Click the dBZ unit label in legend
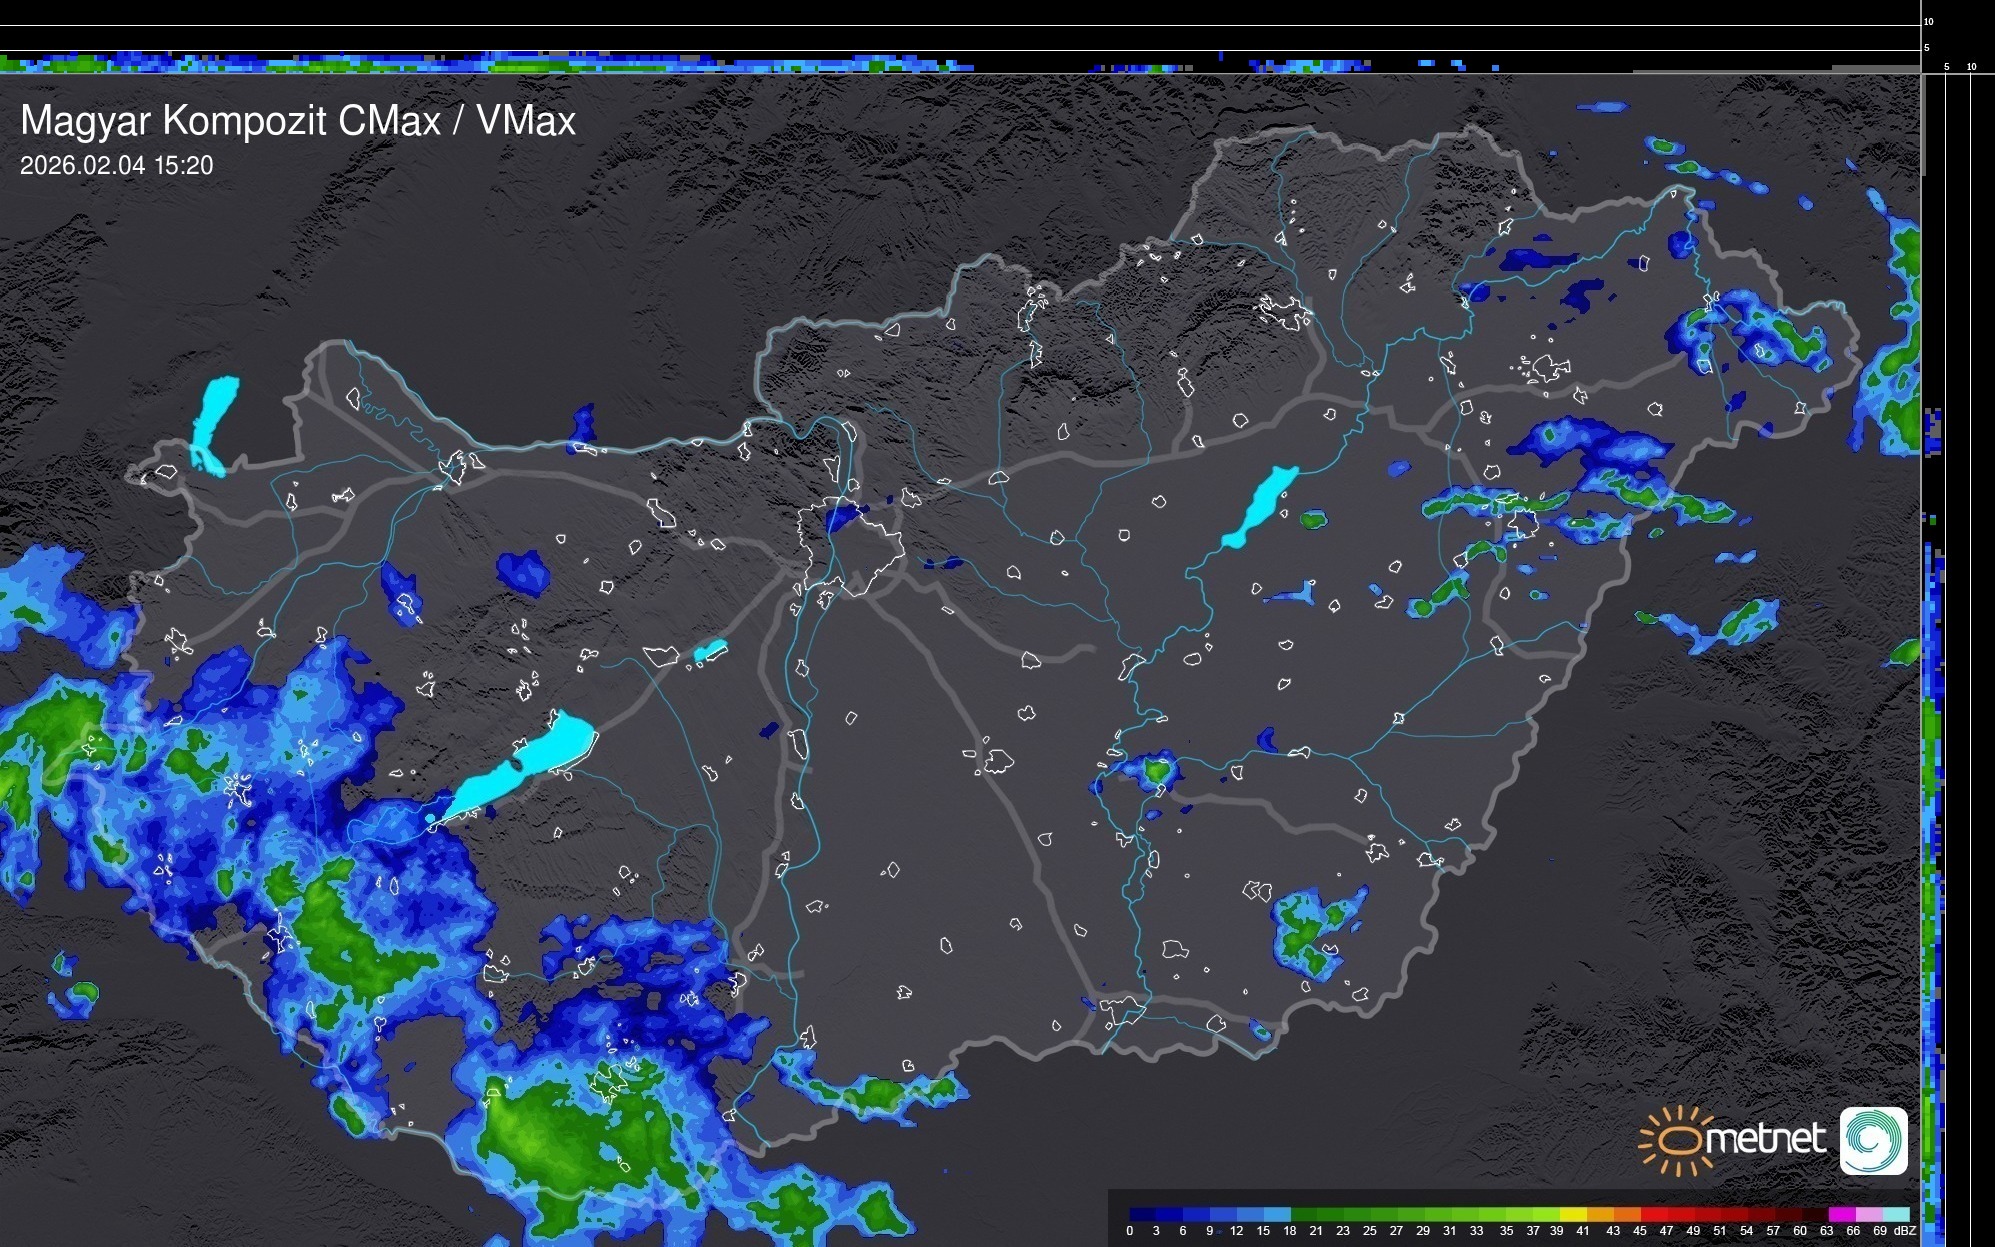 click(x=1905, y=1231)
